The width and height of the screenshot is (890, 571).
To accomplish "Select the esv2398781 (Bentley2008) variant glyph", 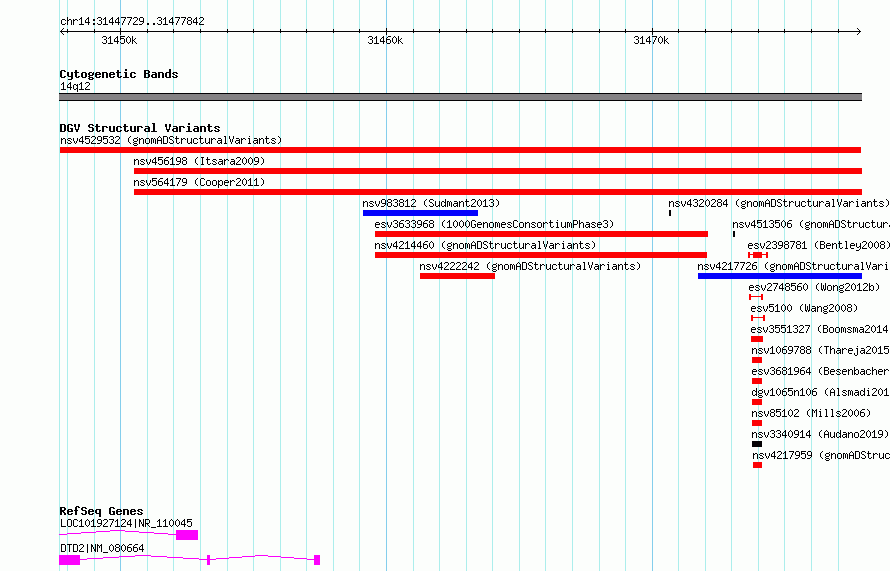I will (758, 255).
